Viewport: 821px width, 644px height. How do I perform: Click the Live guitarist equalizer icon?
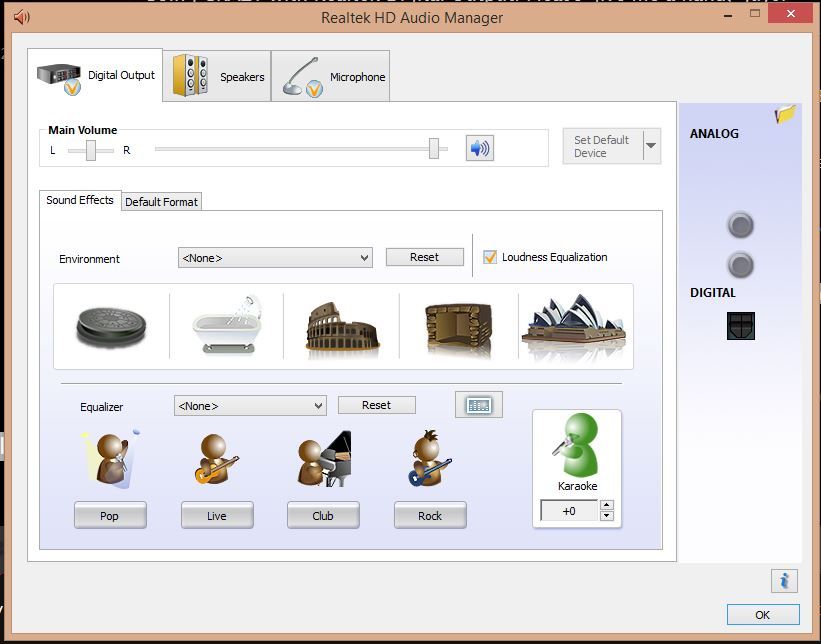coord(216,459)
